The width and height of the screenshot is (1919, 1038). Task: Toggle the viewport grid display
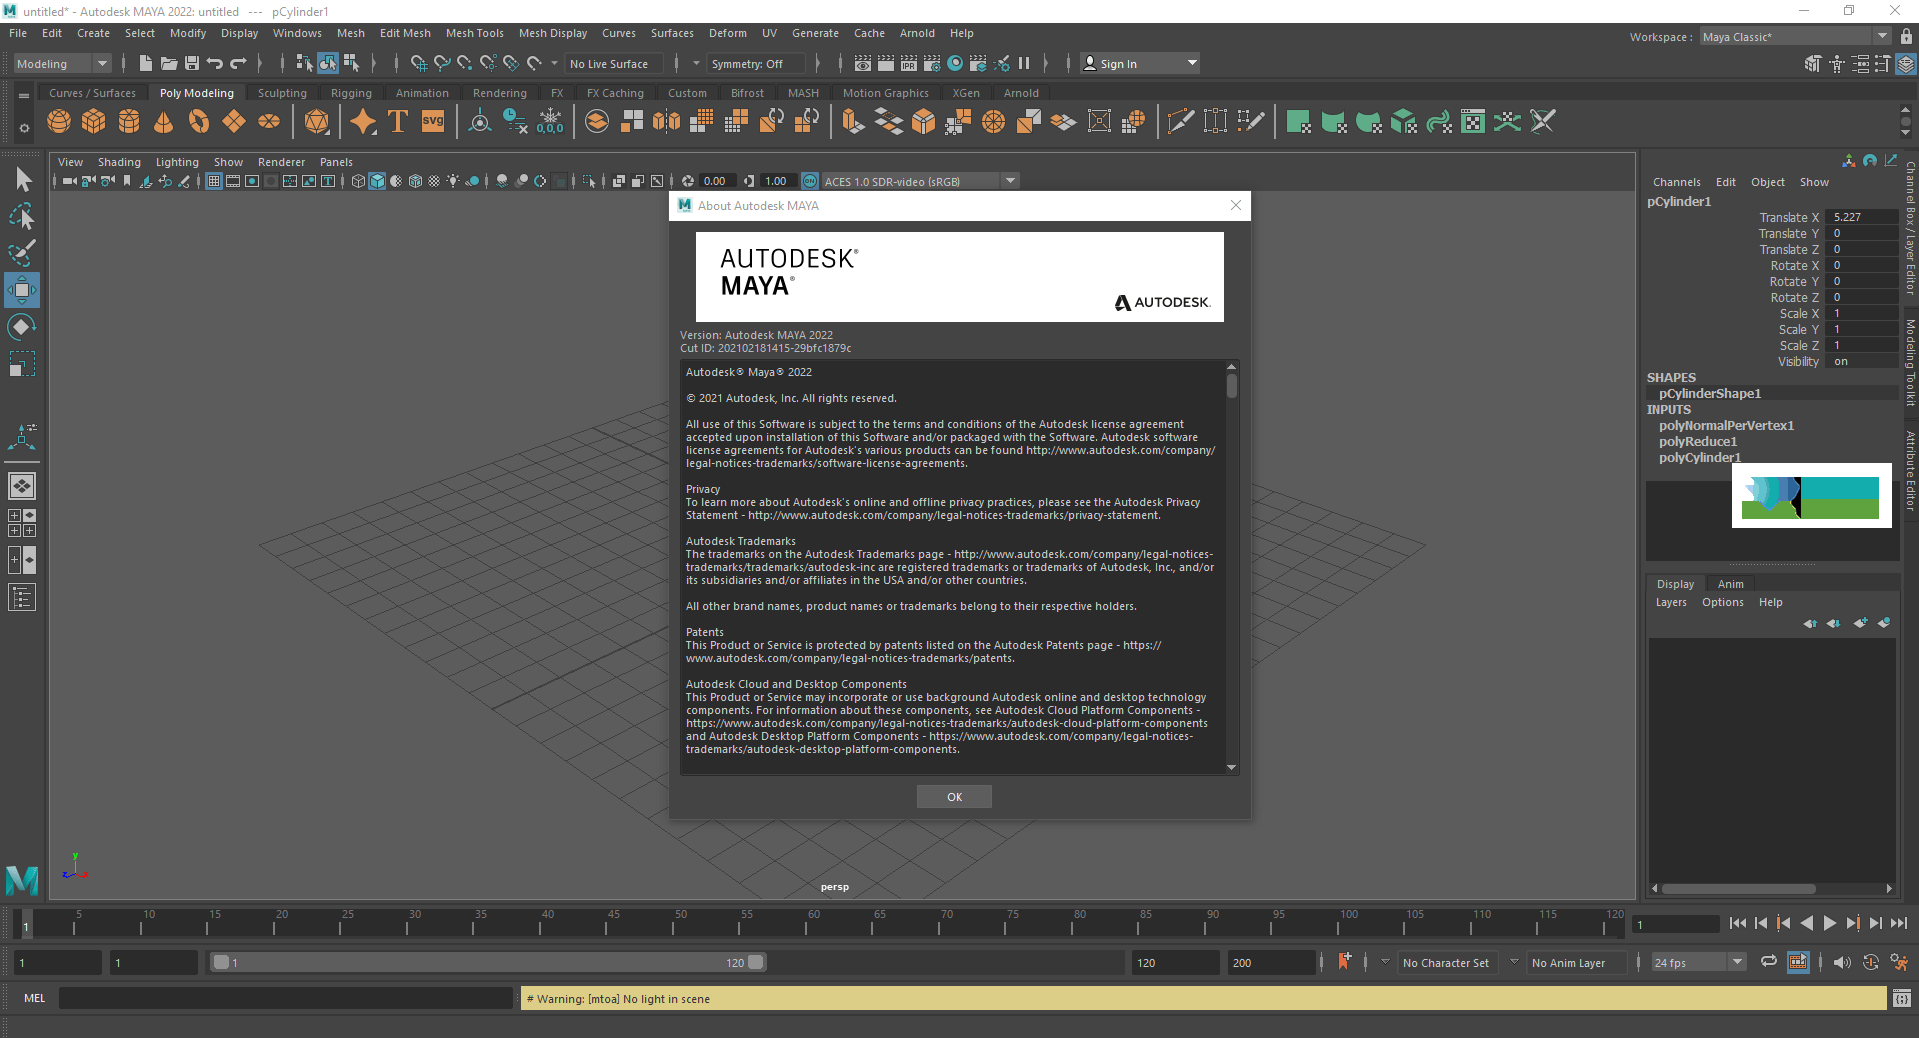(x=214, y=181)
